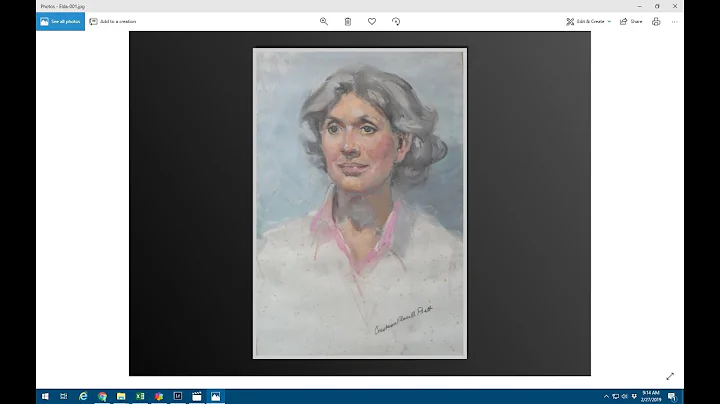
Task: Open the Windows Start menu
Action: pos(45,396)
